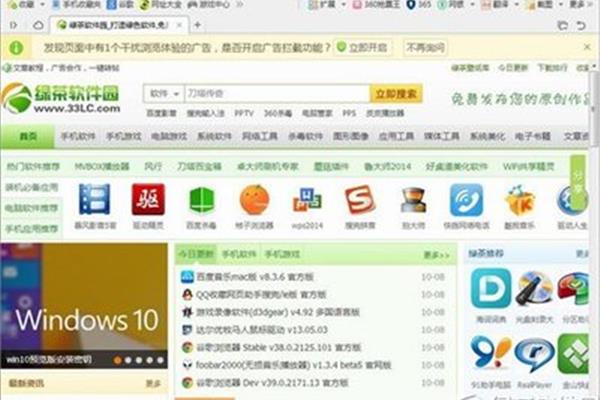Viewport: 600px width, 400px height.
Task: Open the orange 桔子浏览器 icon
Action: click(254, 199)
